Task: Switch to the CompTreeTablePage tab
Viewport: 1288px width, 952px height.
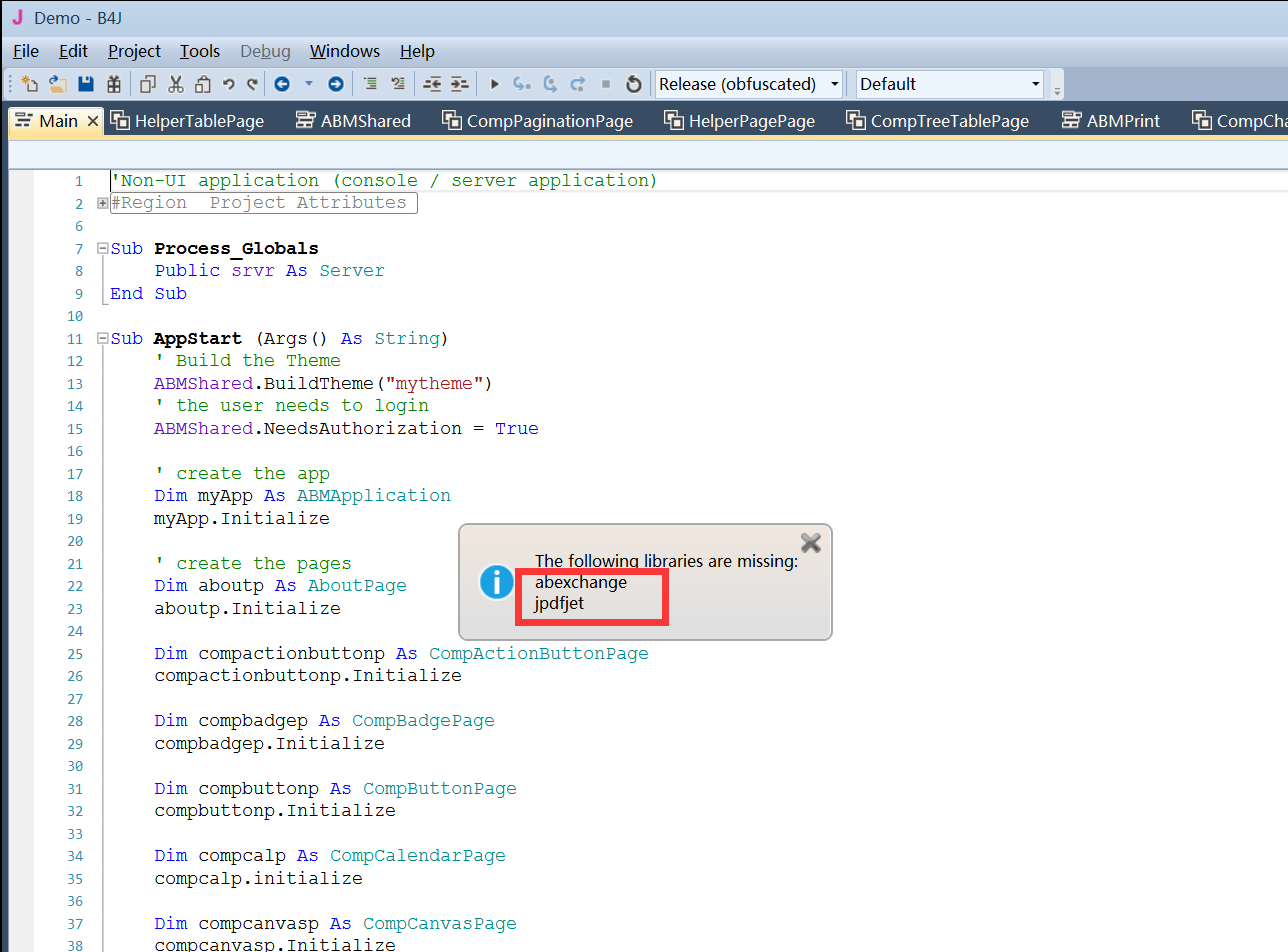Action: [x=938, y=121]
